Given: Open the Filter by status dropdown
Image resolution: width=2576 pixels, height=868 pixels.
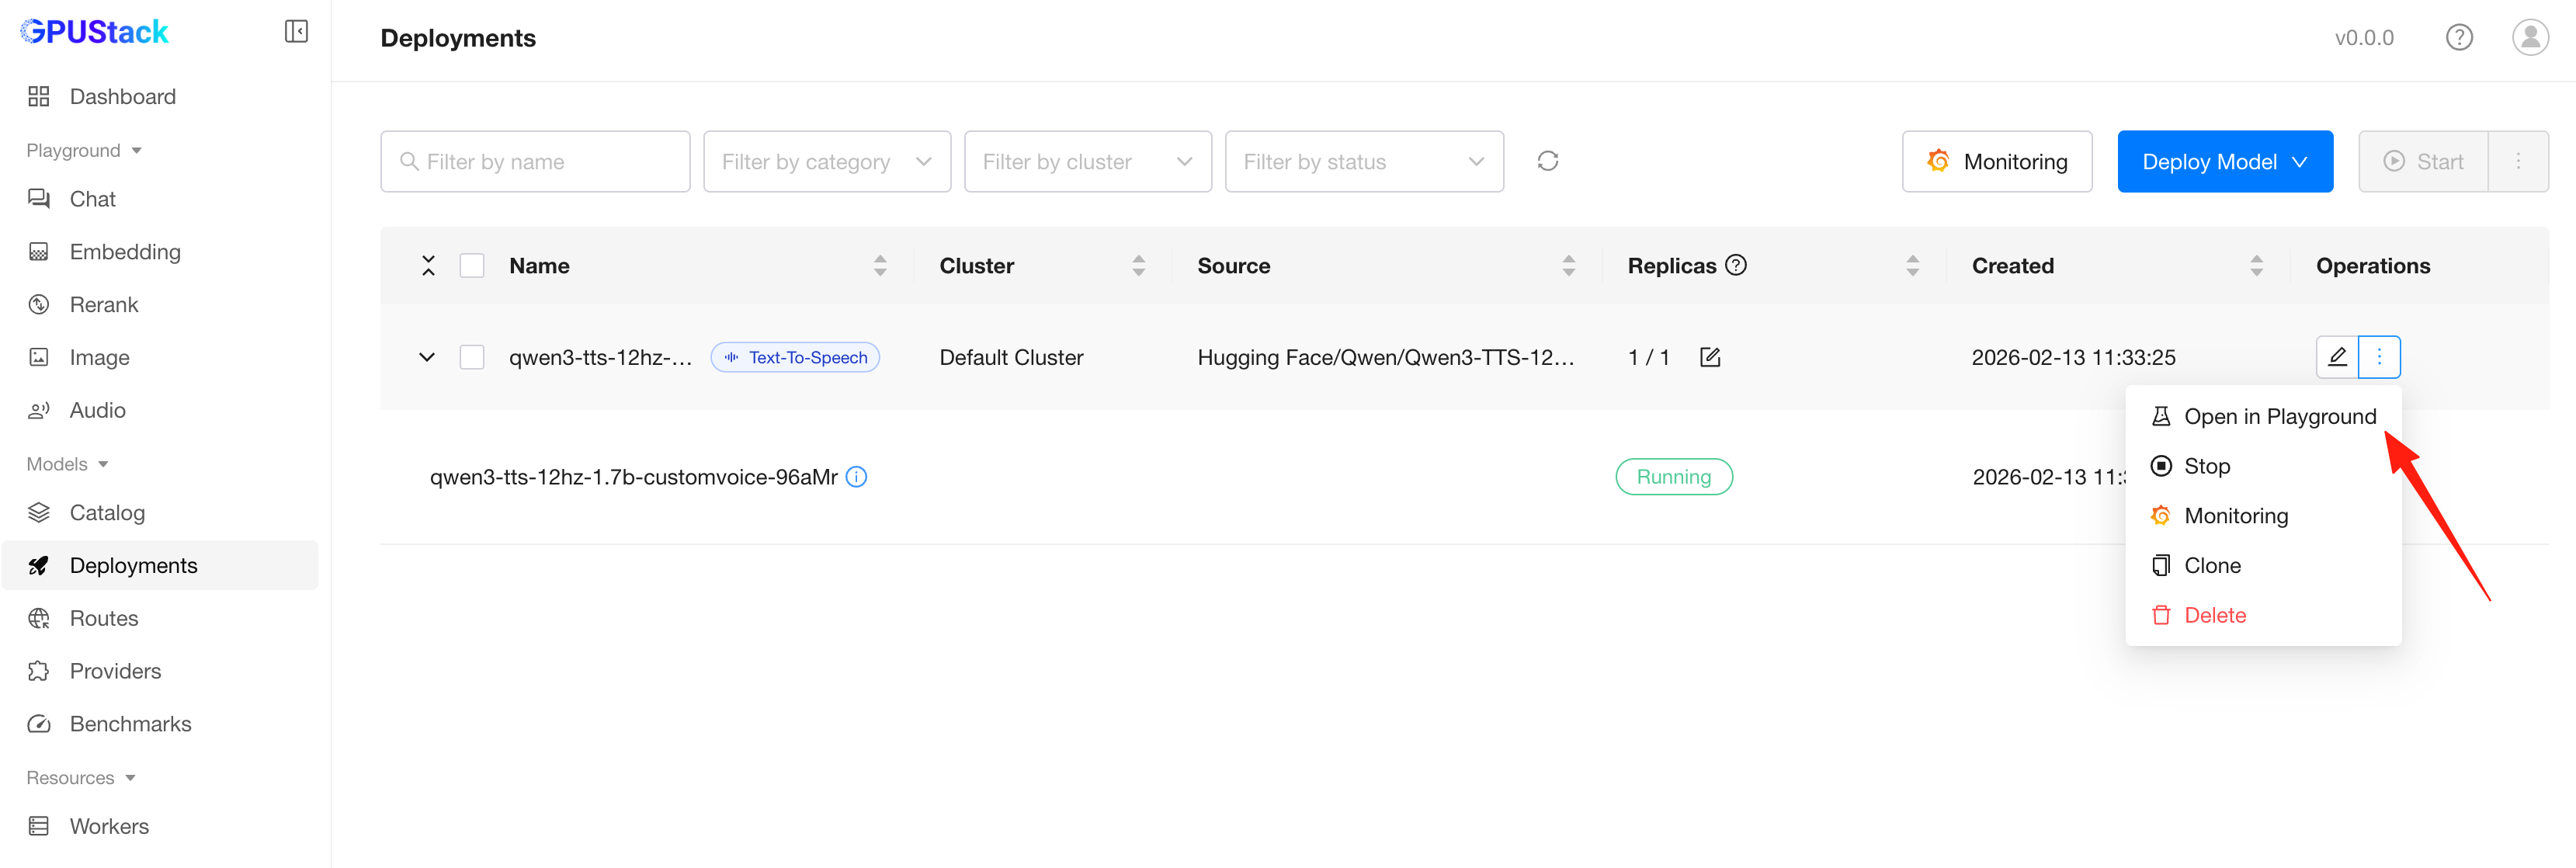Looking at the screenshot, I should 1363,162.
